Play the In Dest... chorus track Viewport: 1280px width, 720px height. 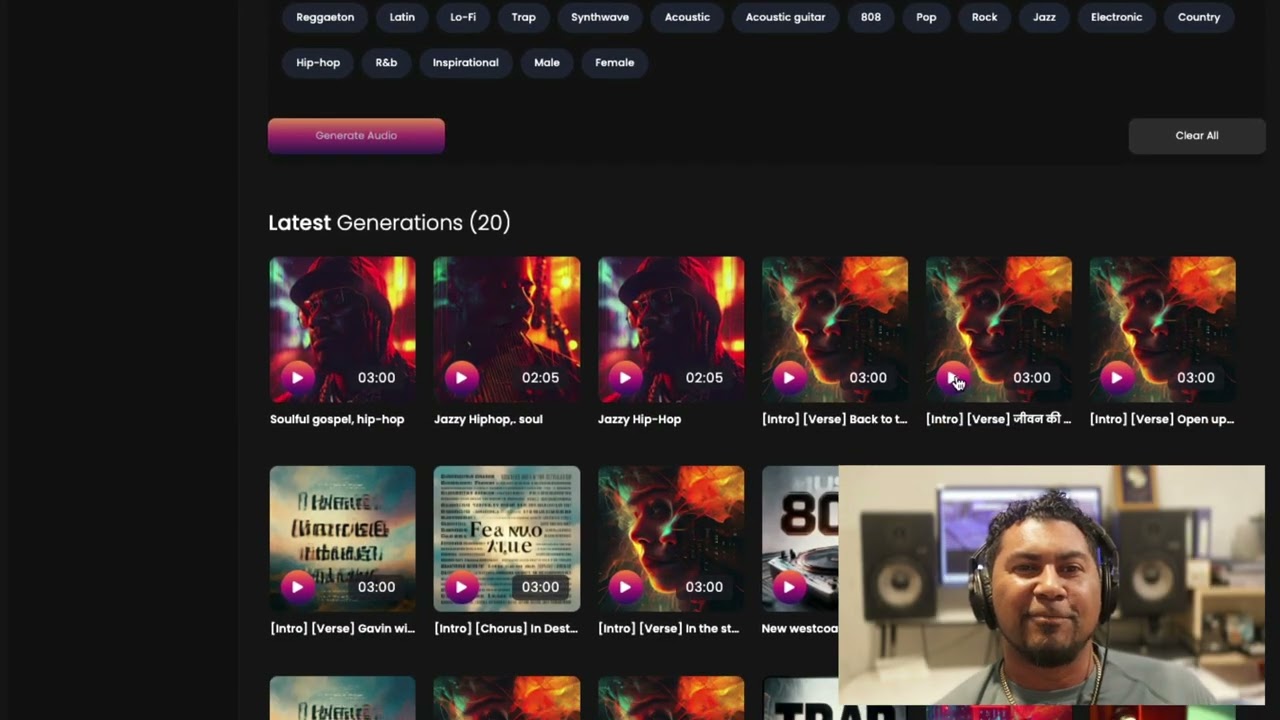click(461, 587)
